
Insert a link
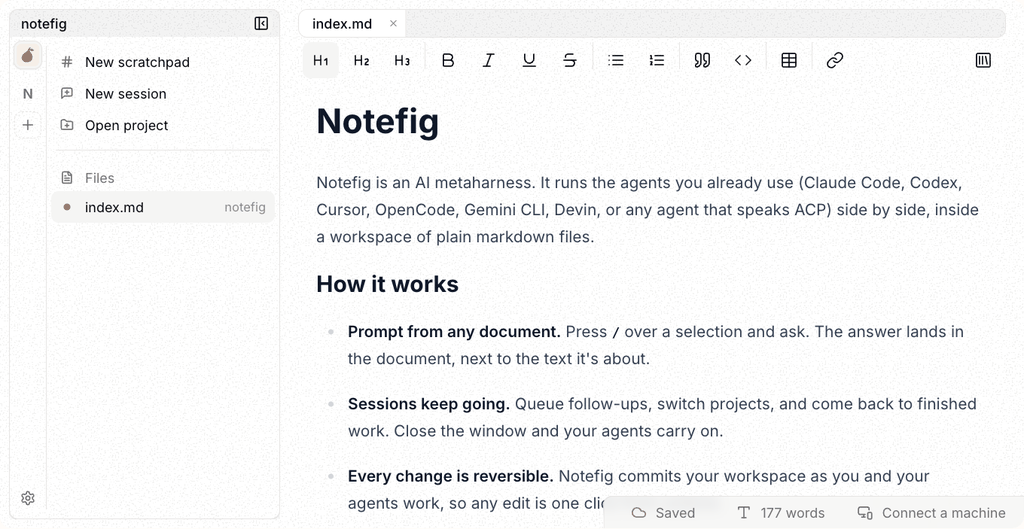point(835,60)
